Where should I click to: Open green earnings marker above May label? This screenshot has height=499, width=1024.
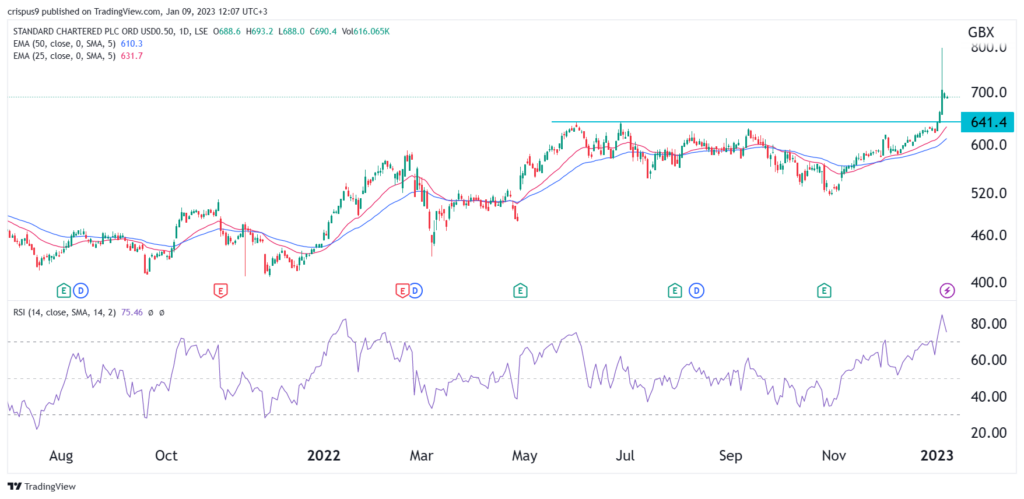[520, 290]
